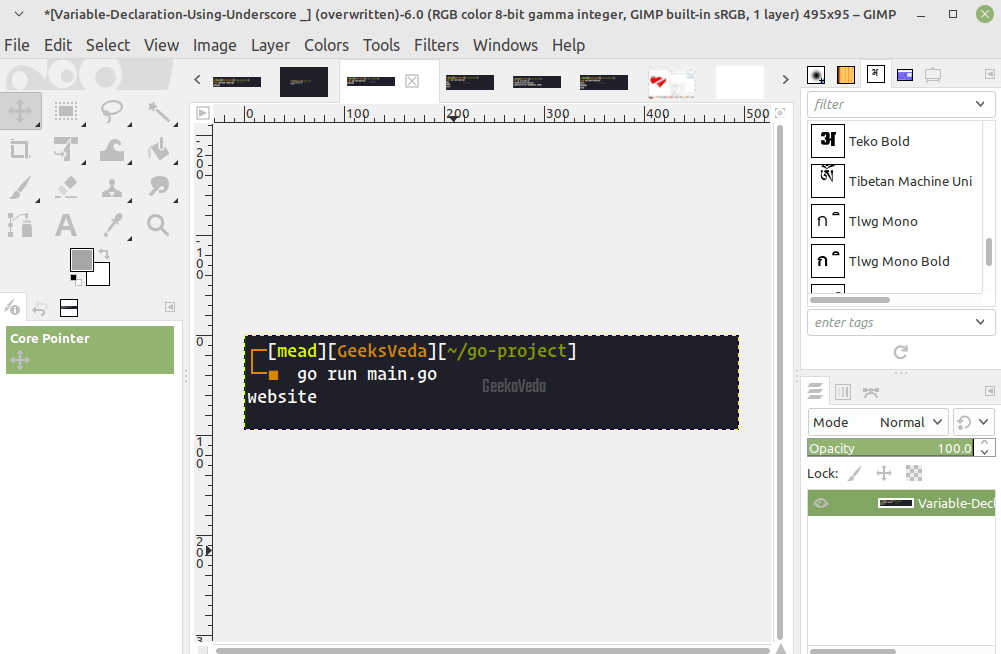Open the Document History tab in right dock
Image resolution: width=1001 pixels, height=654 pixels.
905,75
